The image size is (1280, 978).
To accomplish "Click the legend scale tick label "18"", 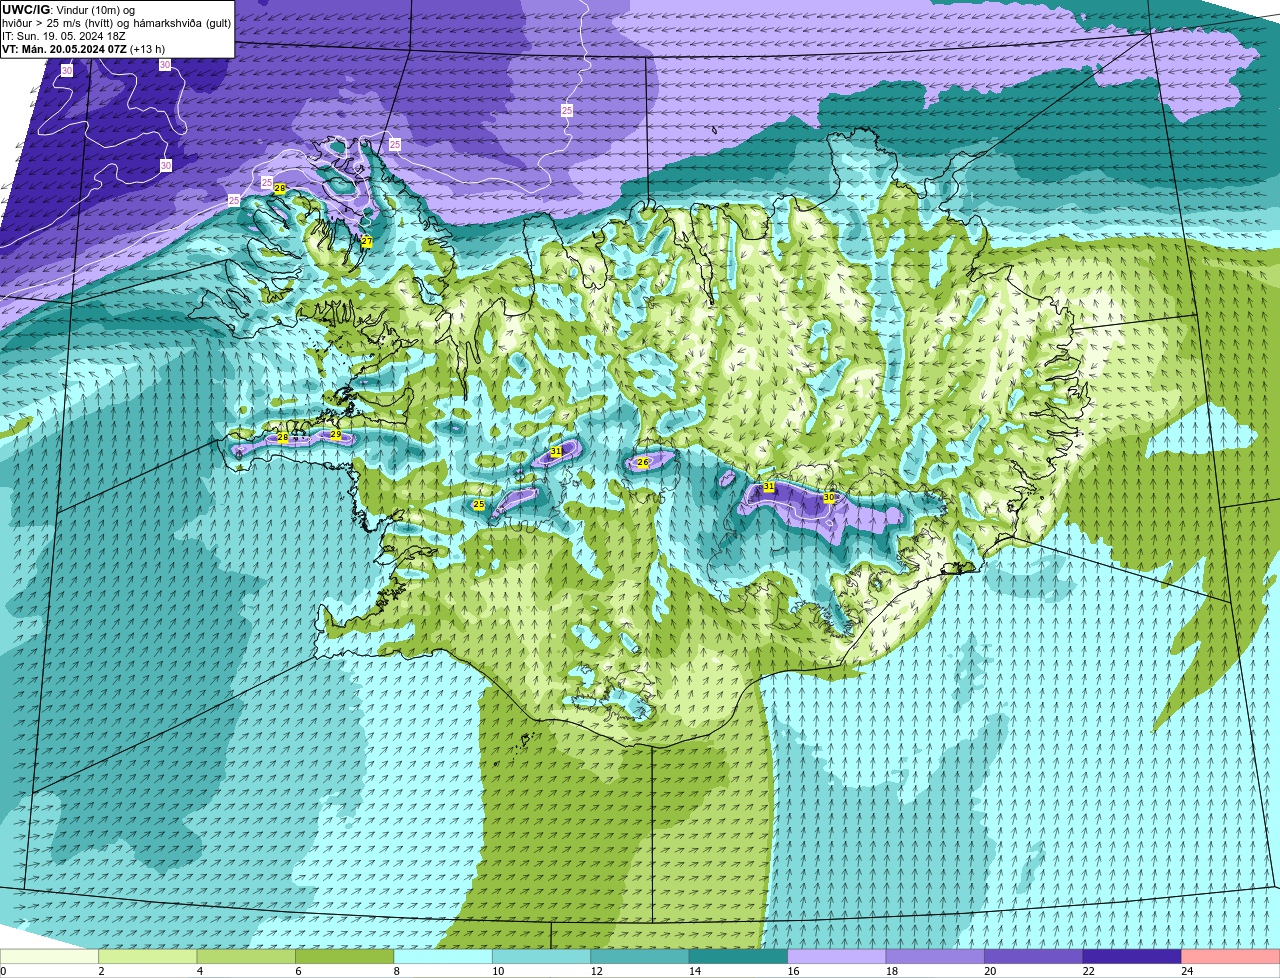I will coord(892,971).
